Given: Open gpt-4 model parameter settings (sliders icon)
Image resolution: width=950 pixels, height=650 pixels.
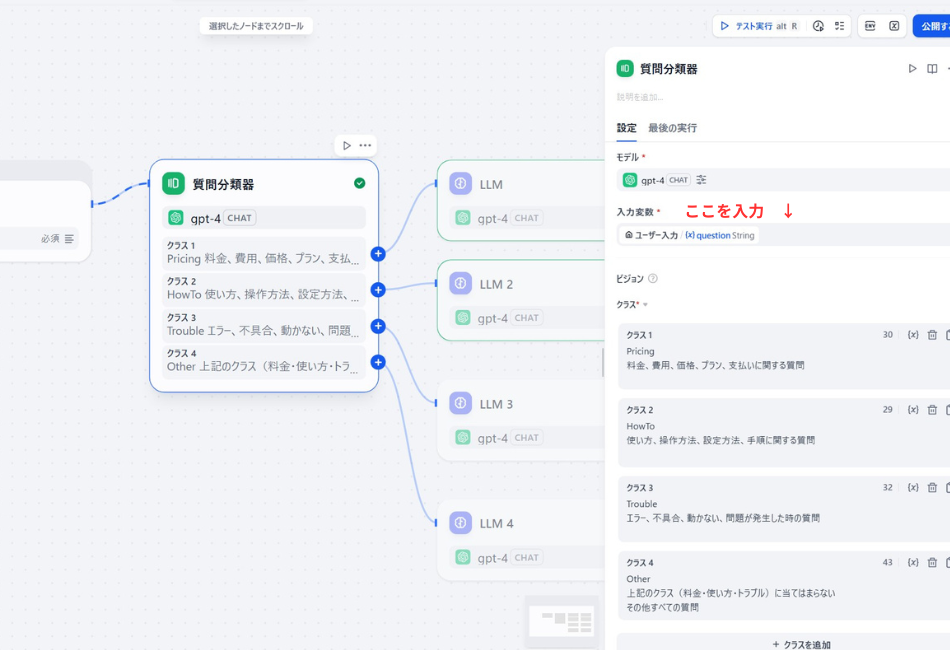Looking at the screenshot, I should 701,180.
